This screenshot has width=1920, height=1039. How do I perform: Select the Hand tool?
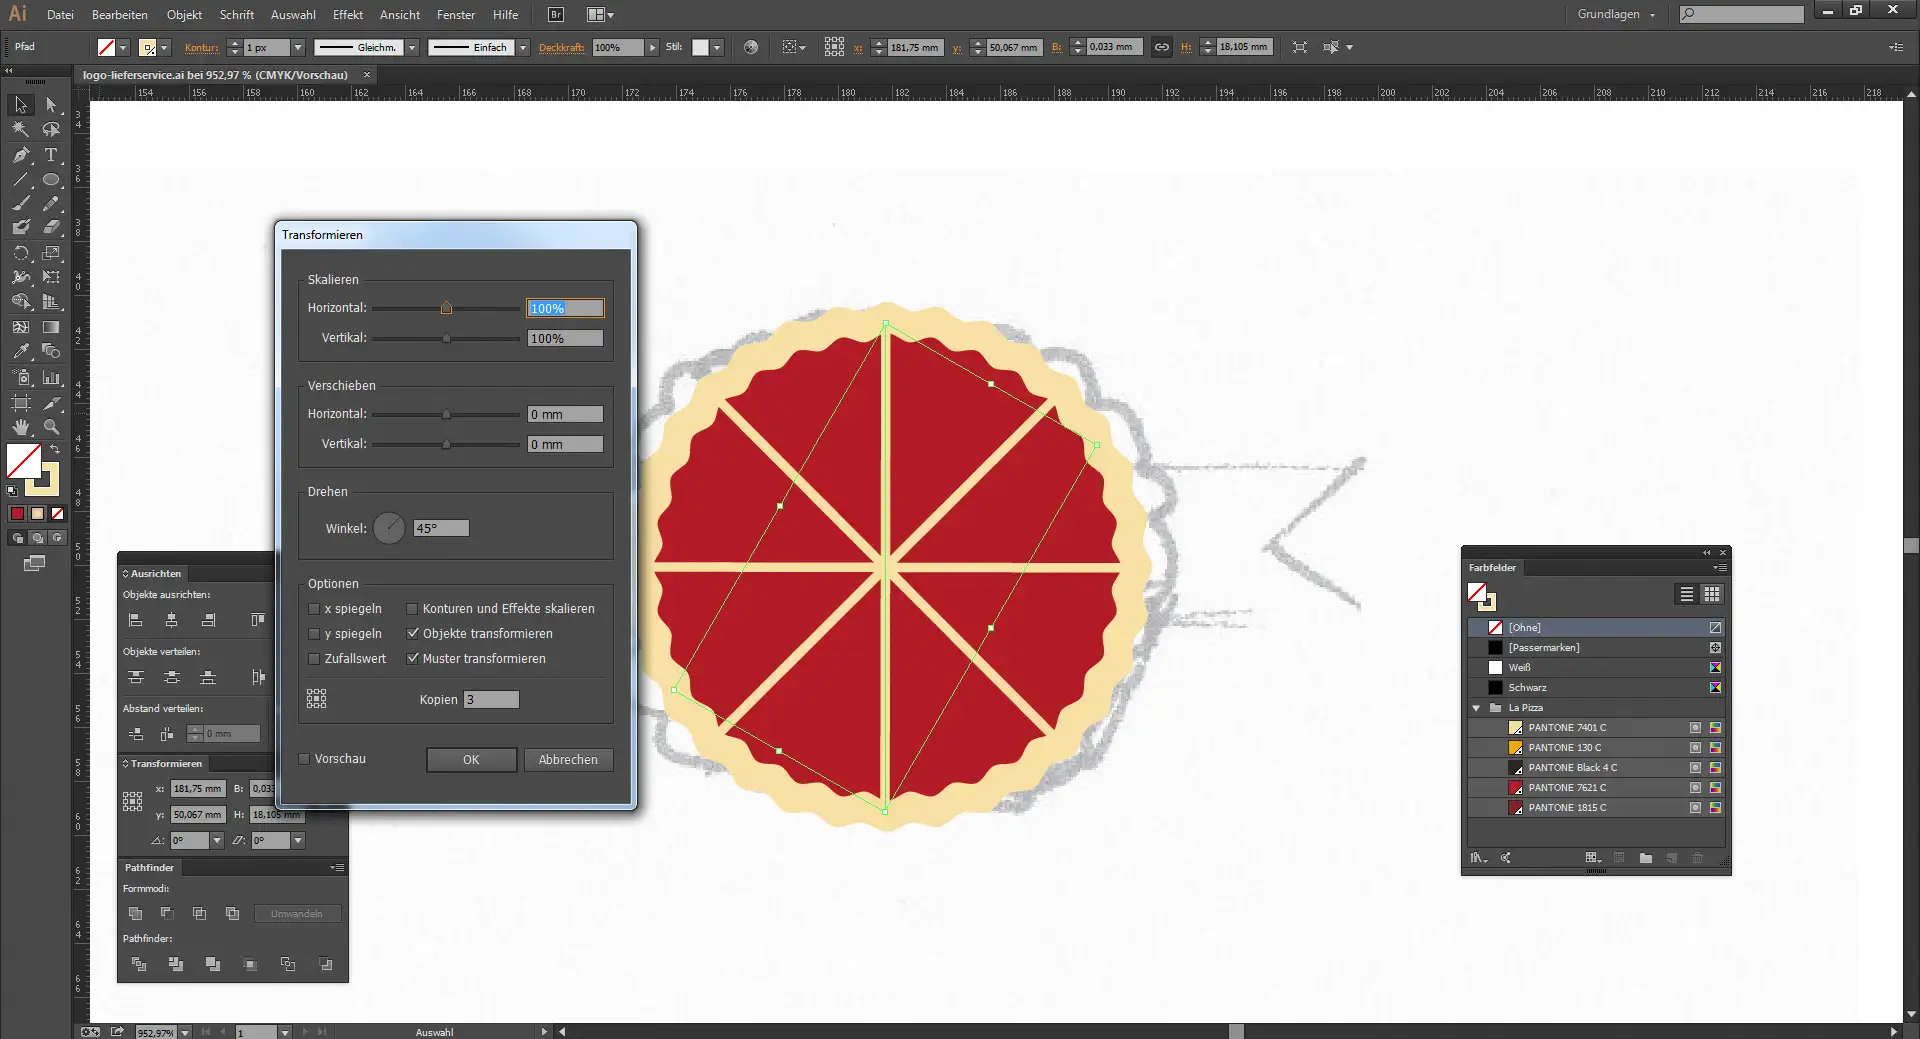click(20, 427)
